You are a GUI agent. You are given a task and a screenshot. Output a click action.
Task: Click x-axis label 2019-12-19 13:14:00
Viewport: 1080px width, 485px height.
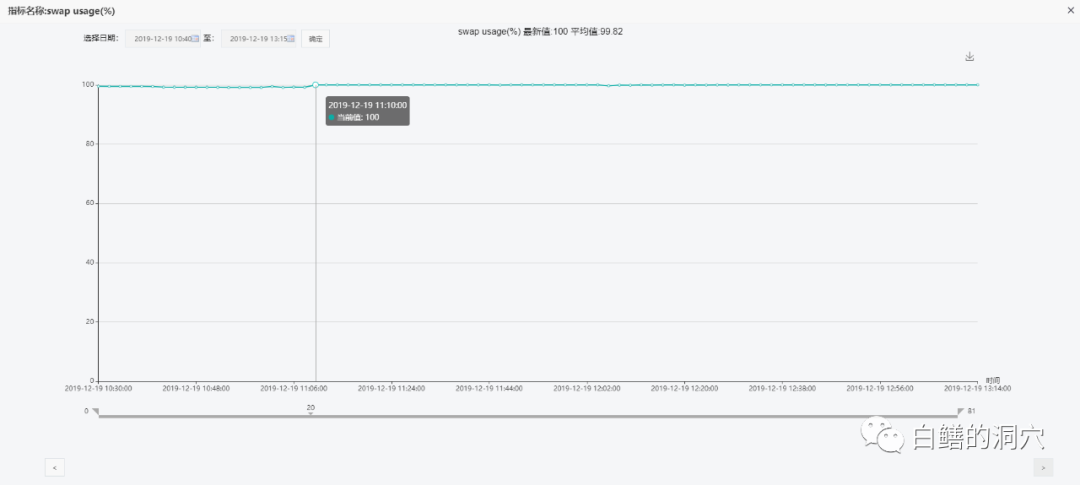(977, 389)
